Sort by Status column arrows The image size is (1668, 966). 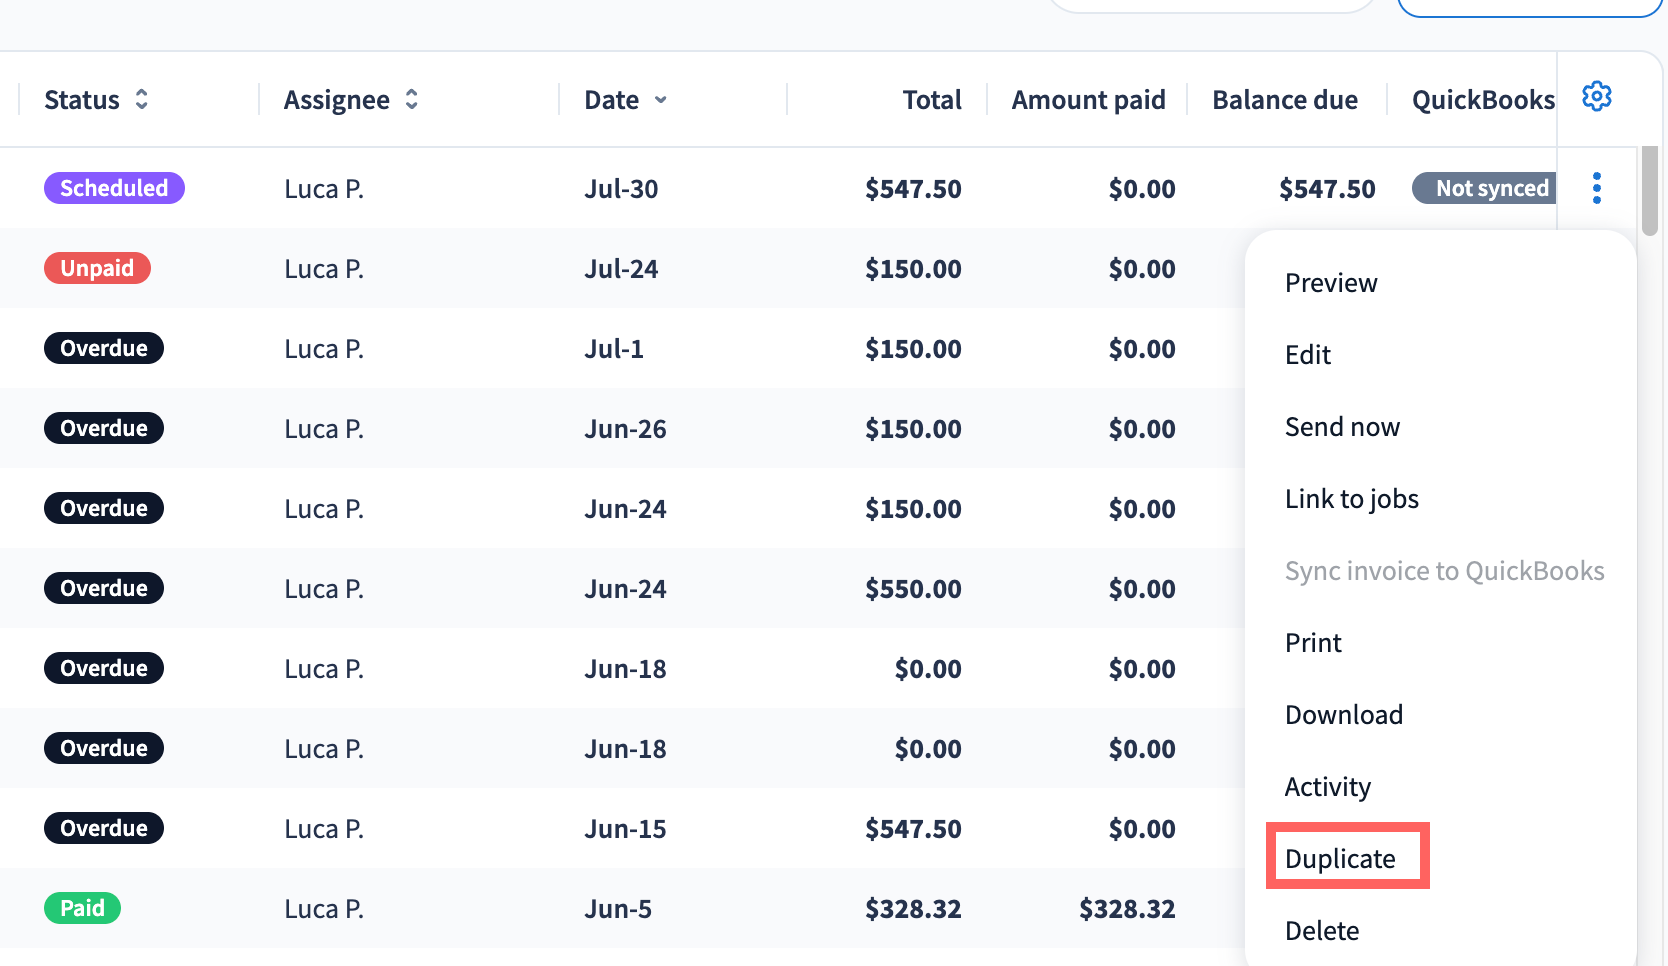[142, 99]
